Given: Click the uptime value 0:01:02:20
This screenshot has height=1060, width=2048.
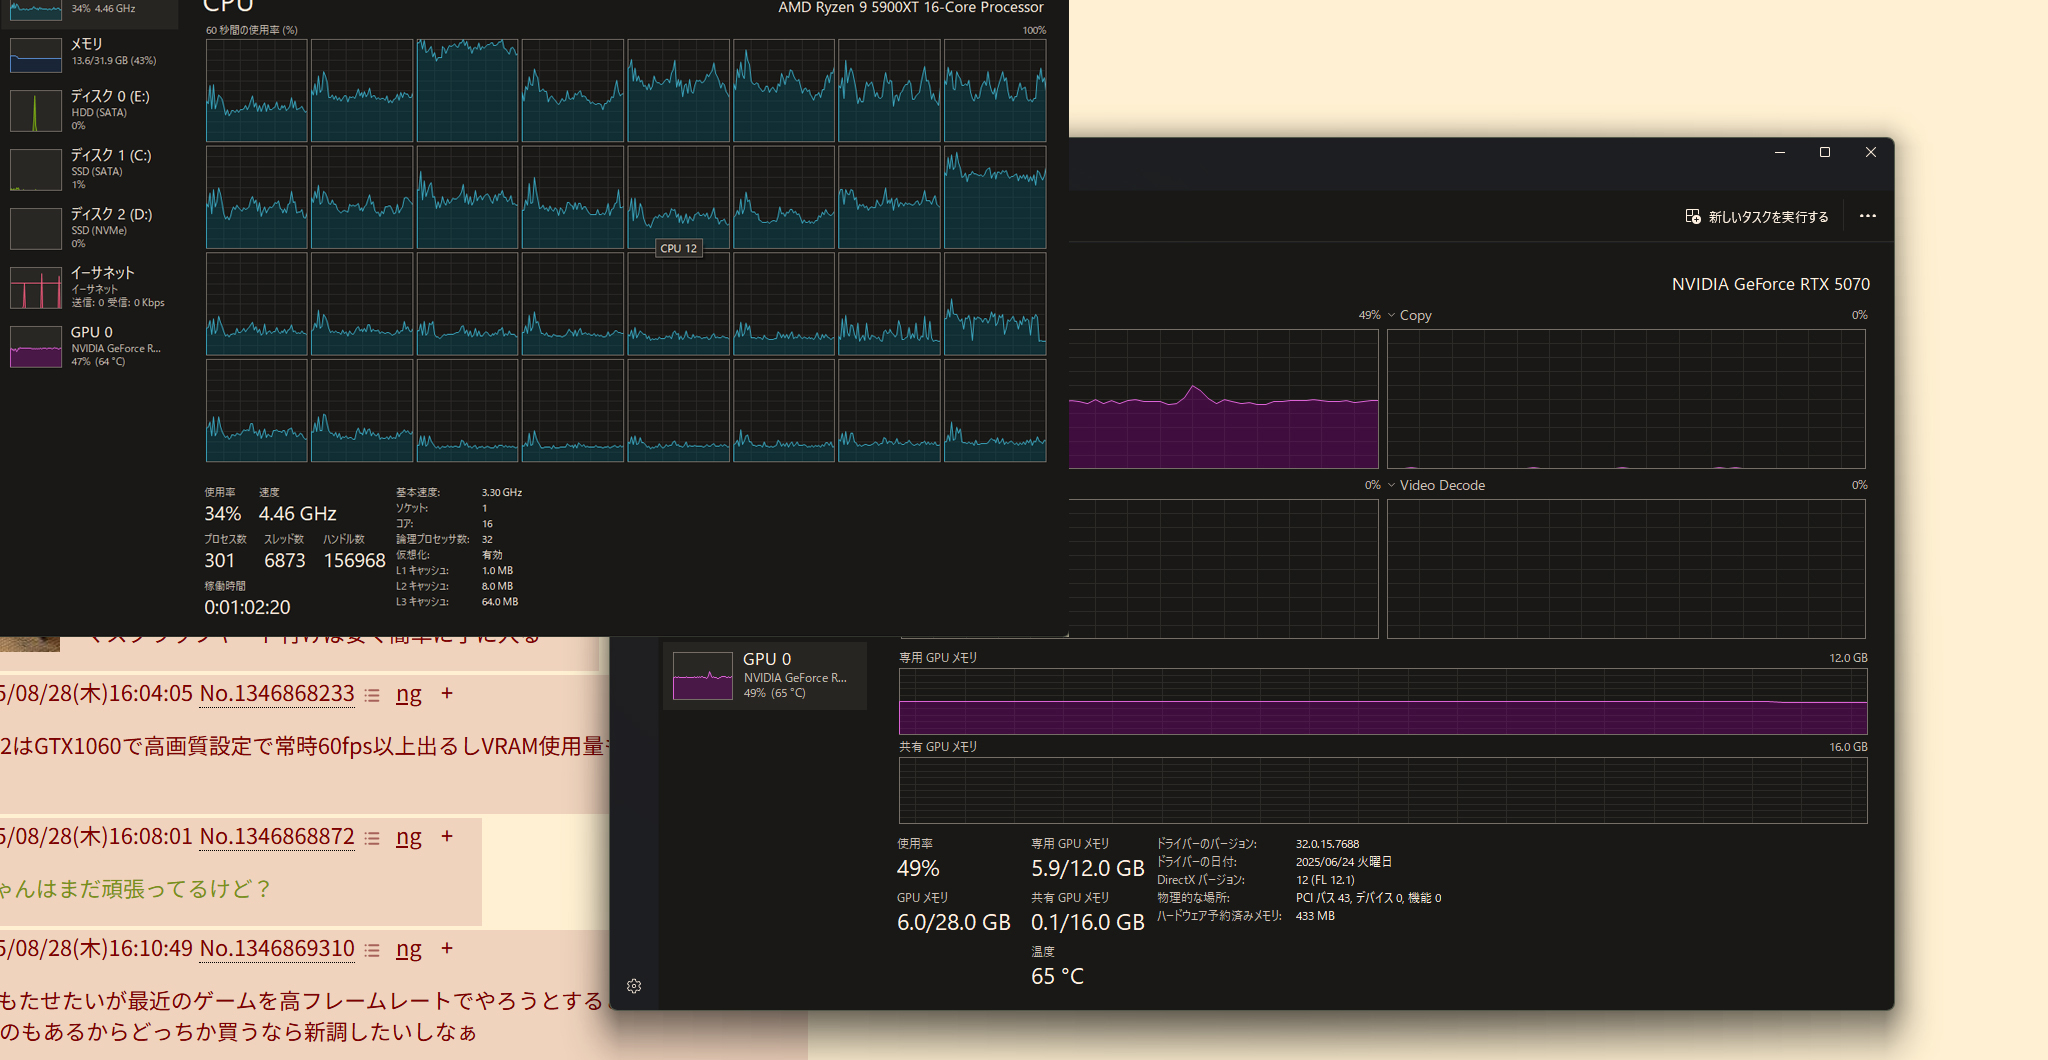Looking at the screenshot, I should [x=247, y=607].
